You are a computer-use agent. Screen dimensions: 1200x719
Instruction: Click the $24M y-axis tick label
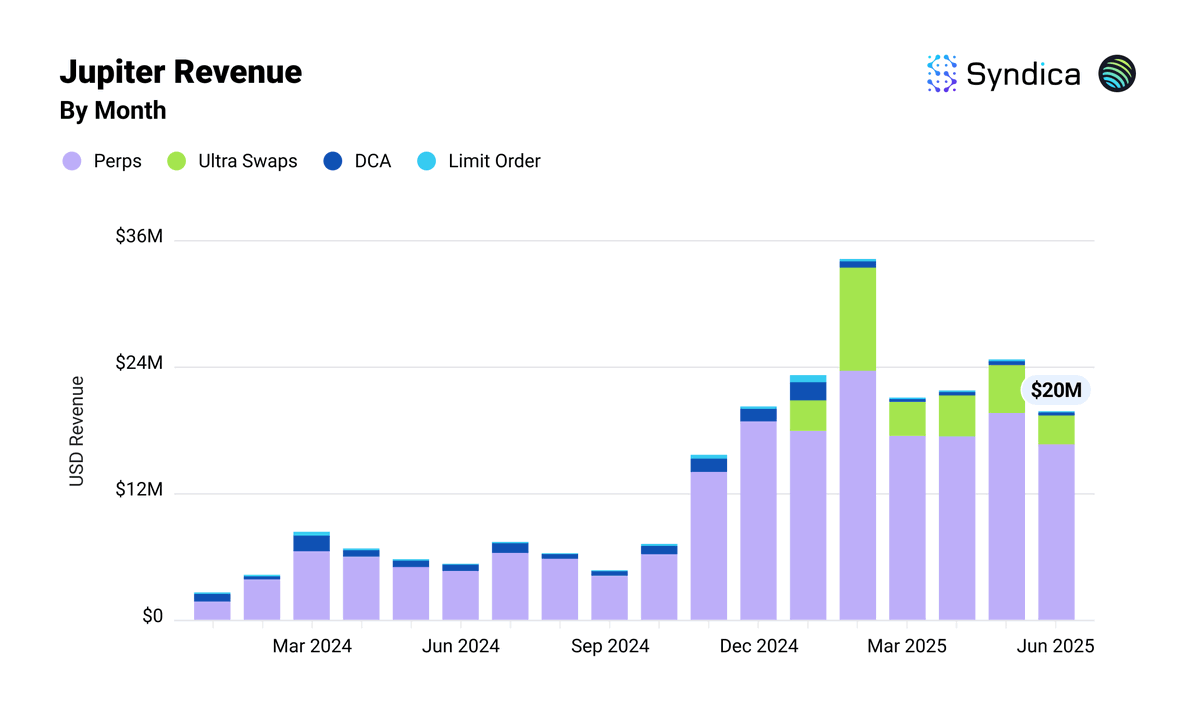pos(139,364)
